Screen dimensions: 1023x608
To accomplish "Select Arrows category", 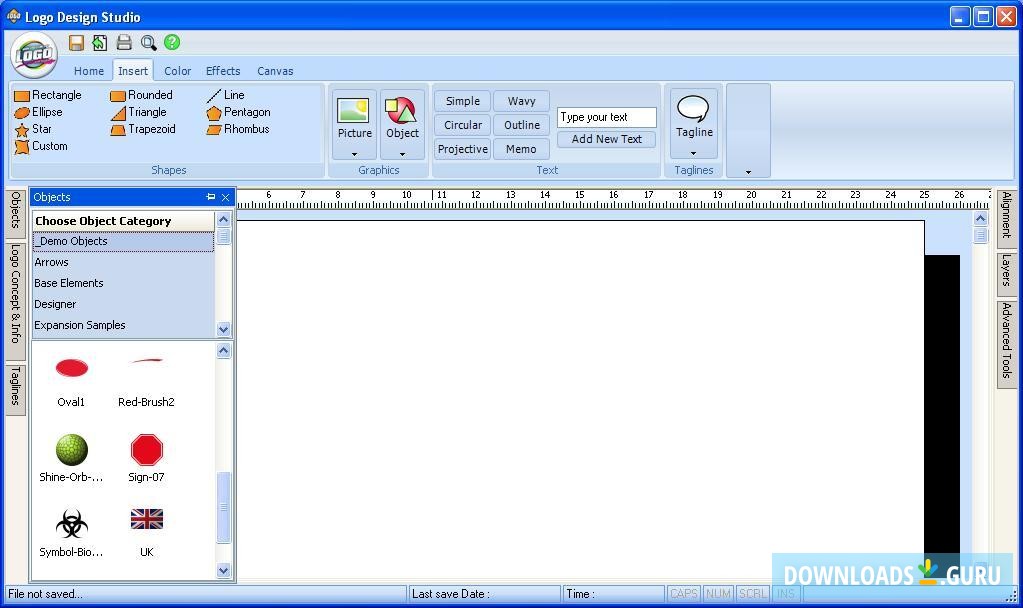I will click(x=123, y=262).
